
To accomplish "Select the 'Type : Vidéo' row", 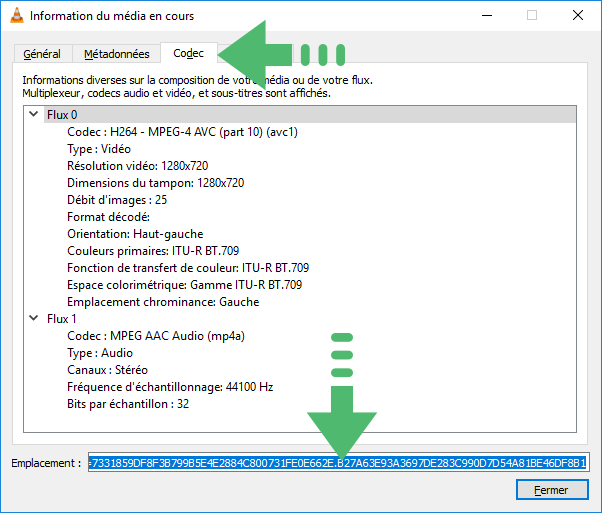I will [x=99, y=149].
